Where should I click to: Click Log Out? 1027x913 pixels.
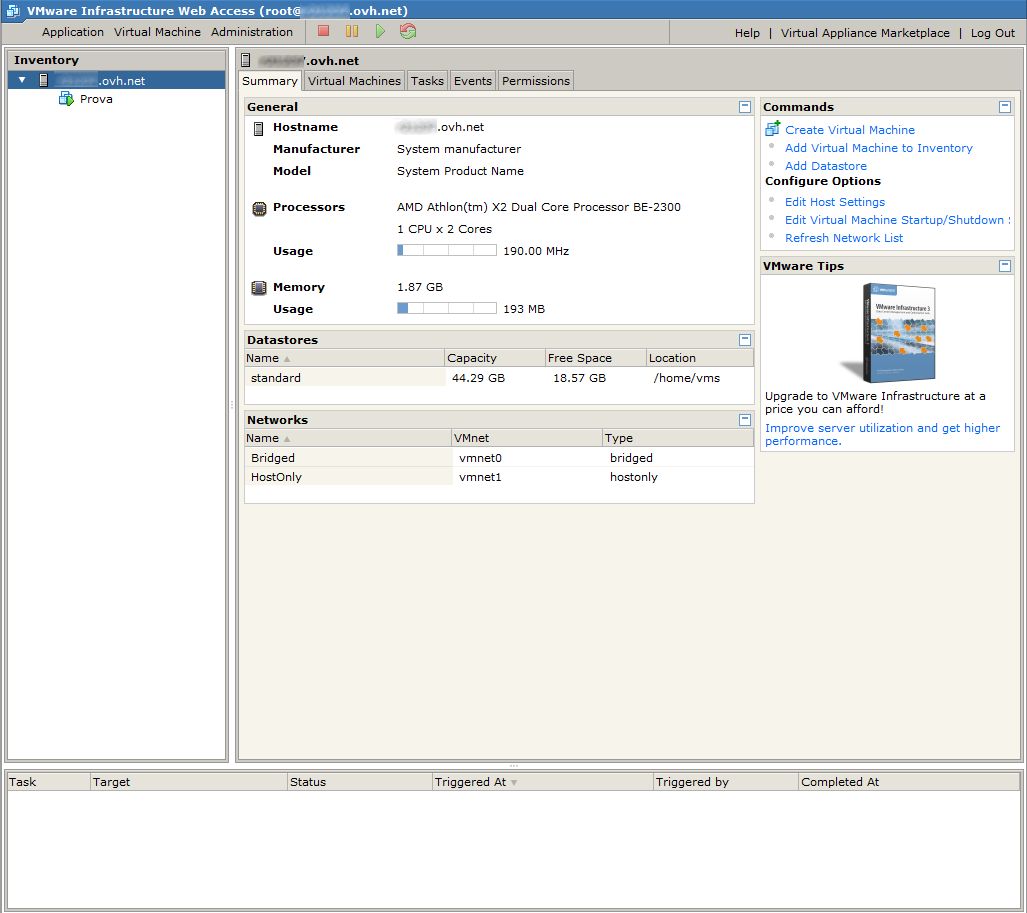click(992, 33)
